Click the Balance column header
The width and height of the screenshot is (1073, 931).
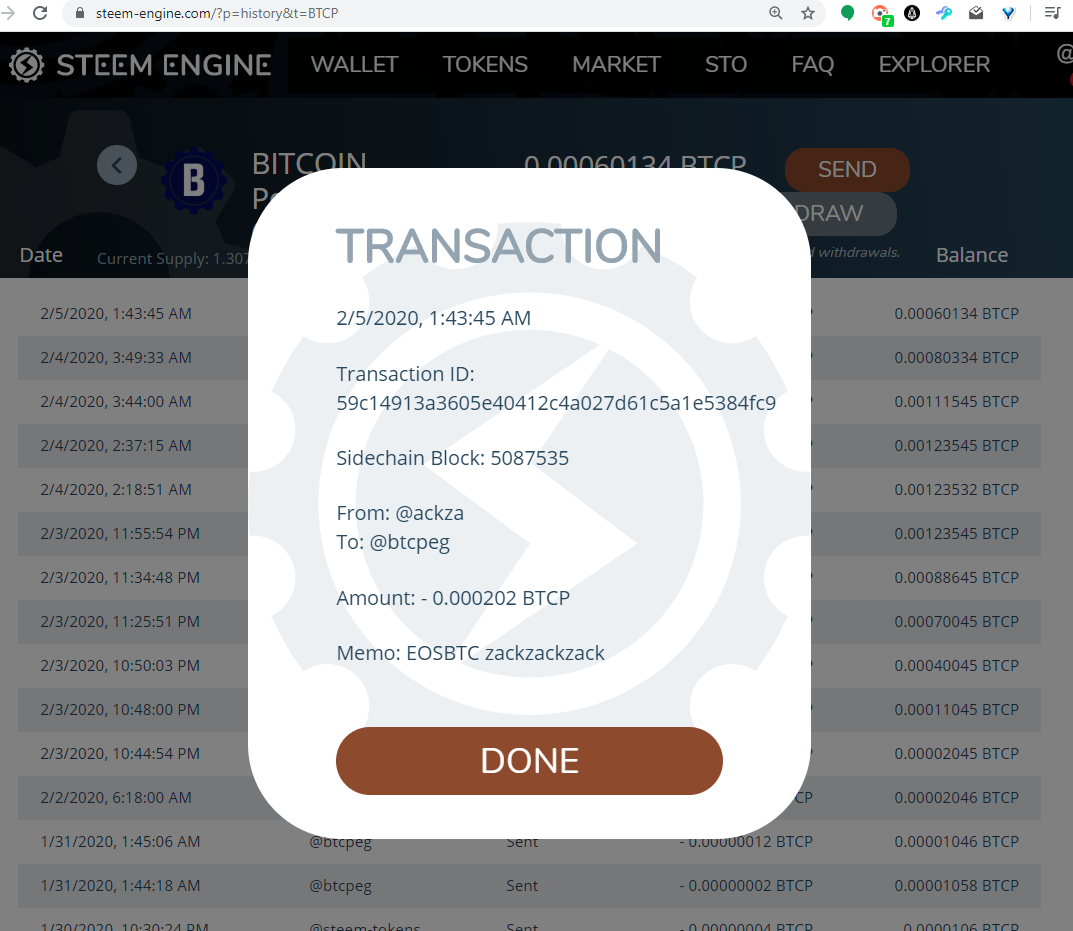[972, 255]
